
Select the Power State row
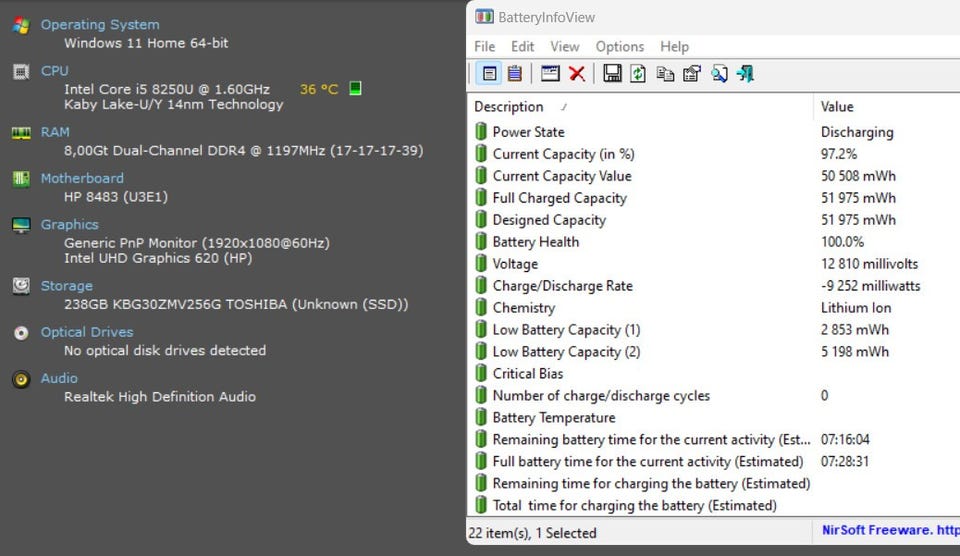coord(714,132)
